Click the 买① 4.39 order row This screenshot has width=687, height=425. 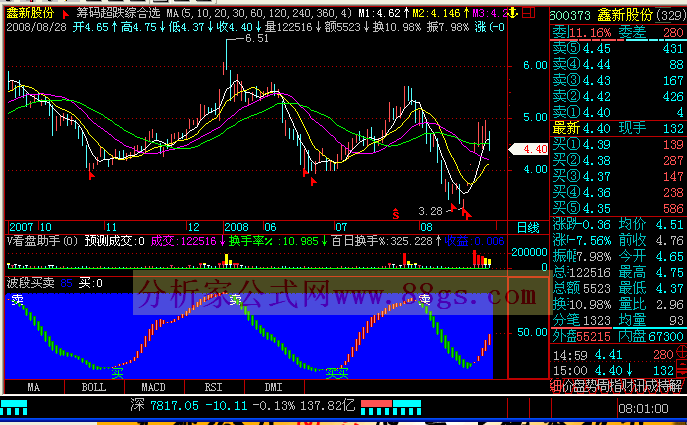[618, 145]
